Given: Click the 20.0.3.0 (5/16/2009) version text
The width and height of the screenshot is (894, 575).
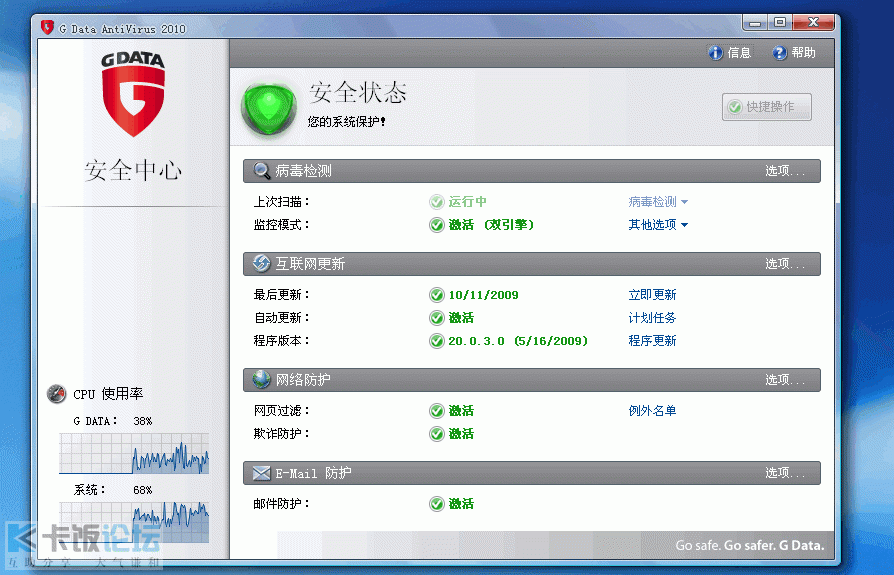Looking at the screenshot, I should tap(518, 341).
